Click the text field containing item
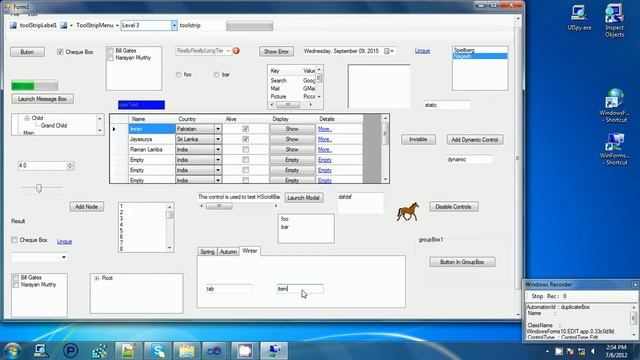 point(300,289)
